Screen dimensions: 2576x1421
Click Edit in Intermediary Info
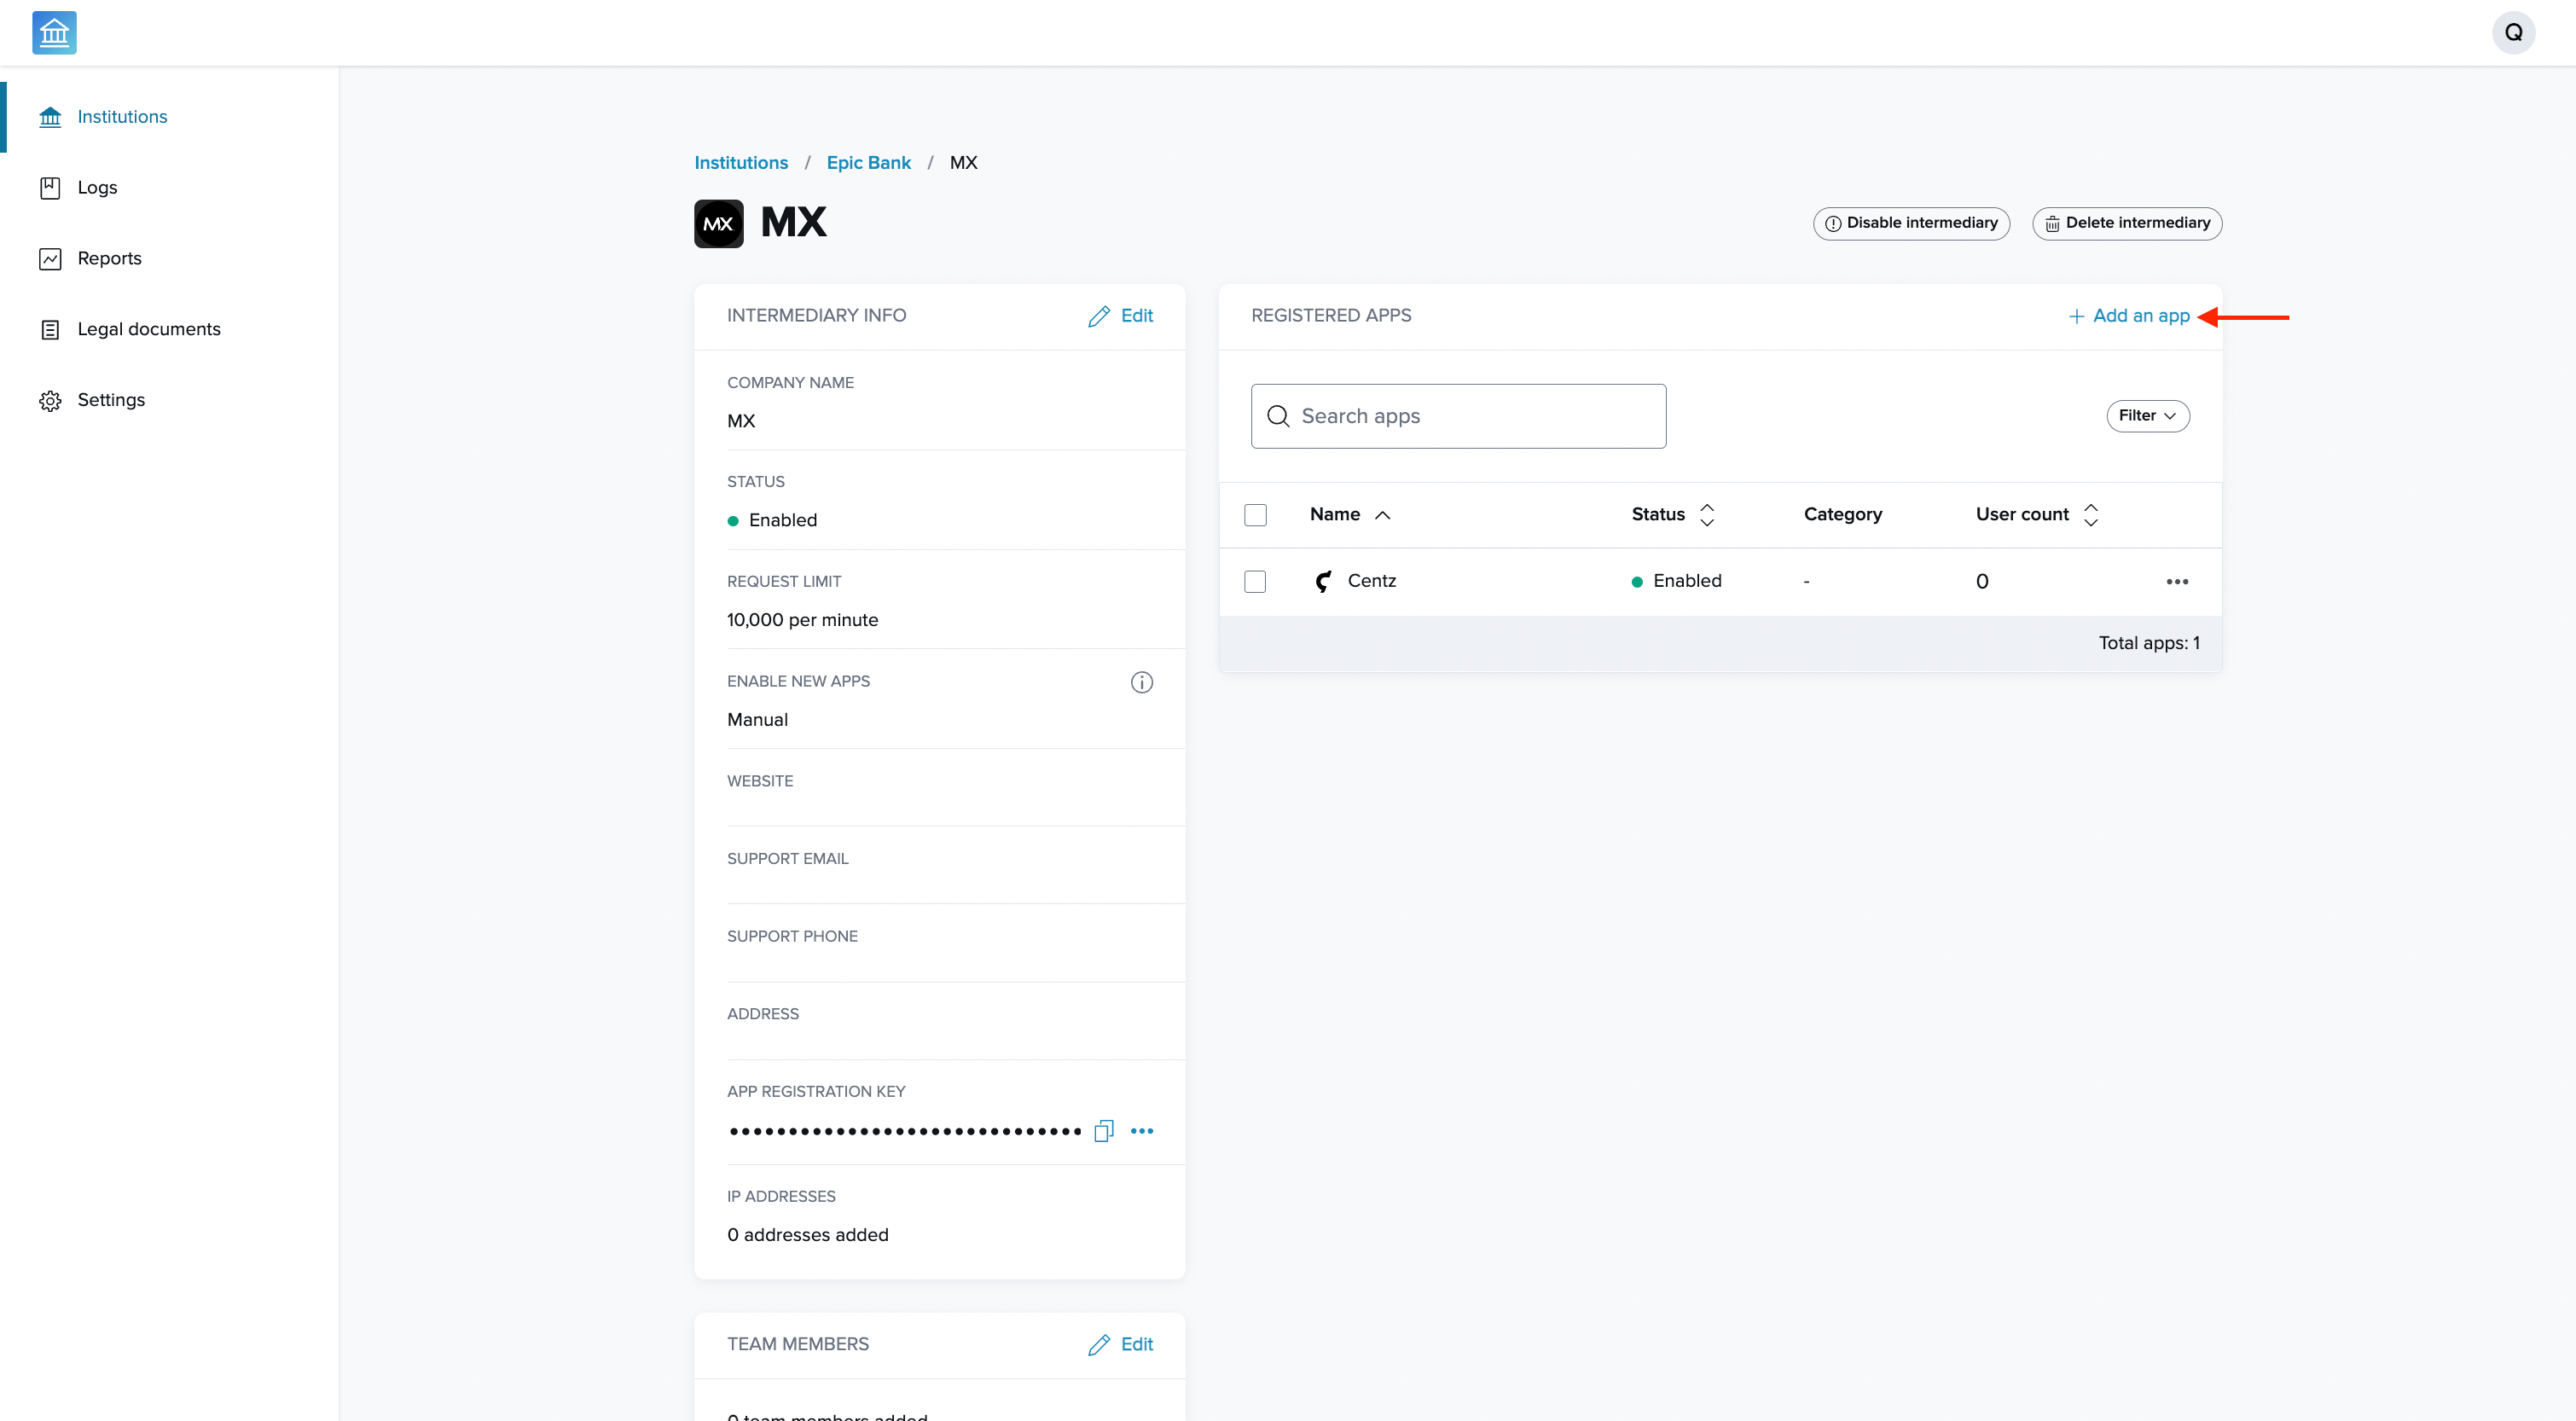(x=1137, y=316)
